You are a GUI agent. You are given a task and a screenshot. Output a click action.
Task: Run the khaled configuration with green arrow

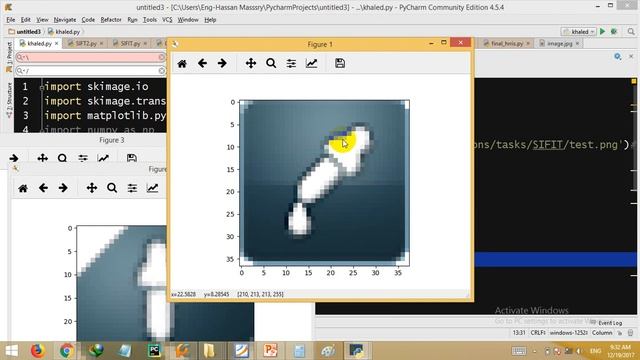(602, 31)
